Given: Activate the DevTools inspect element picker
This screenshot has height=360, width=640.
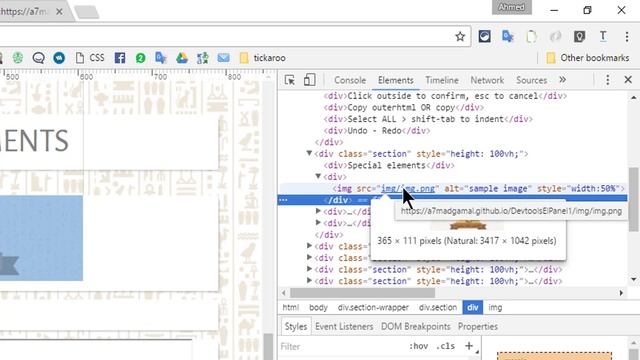Looking at the screenshot, I should tap(290, 80).
